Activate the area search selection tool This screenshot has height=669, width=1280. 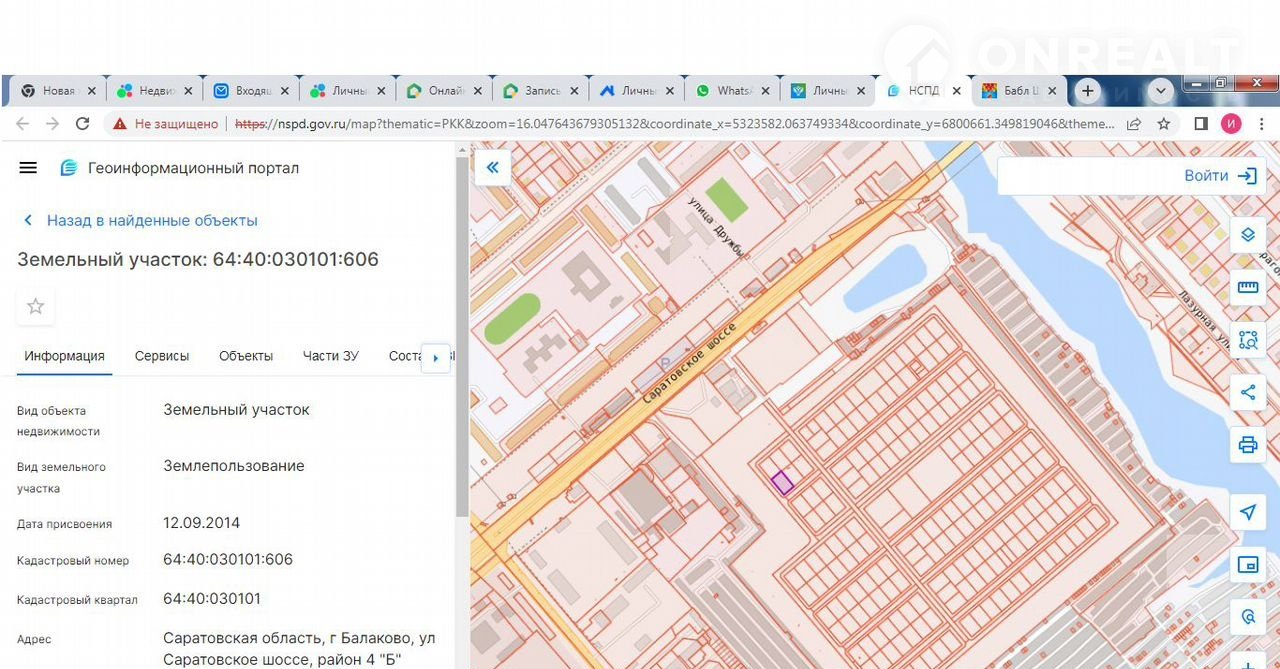(1247, 340)
